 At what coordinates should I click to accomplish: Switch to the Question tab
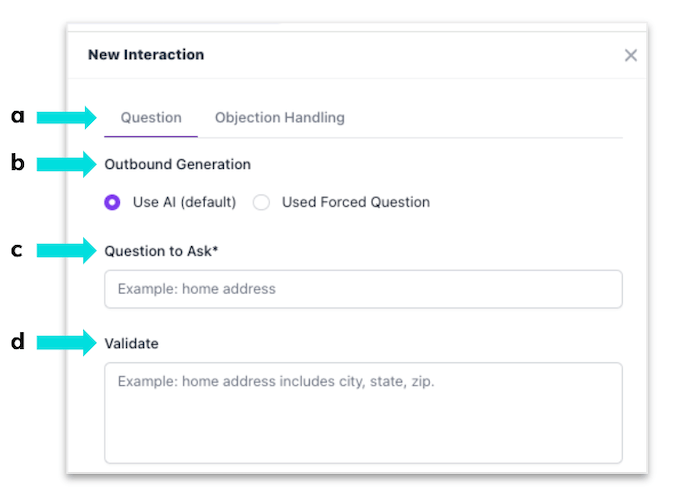click(x=151, y=118)
